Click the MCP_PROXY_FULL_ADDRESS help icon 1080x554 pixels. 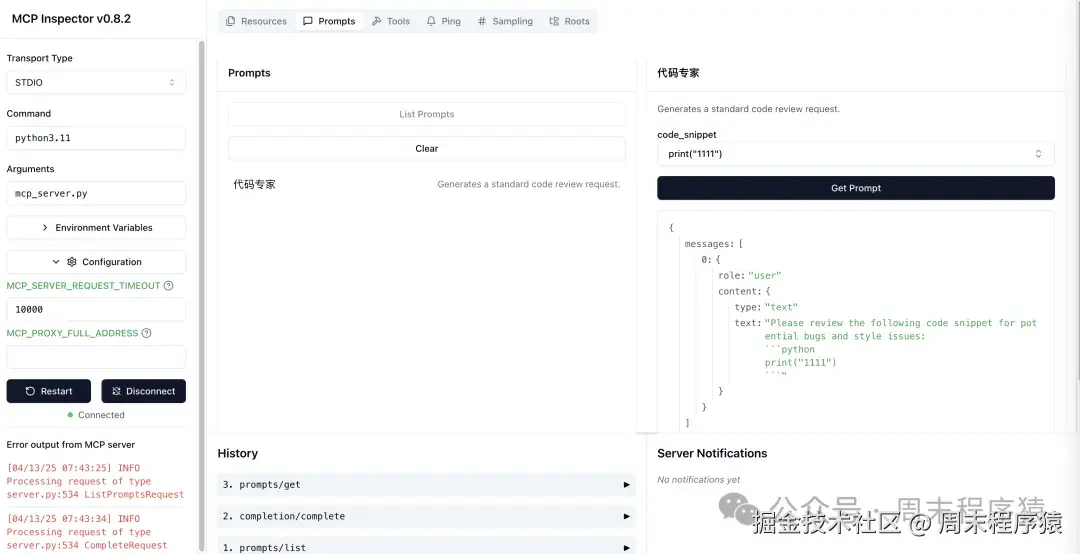(x=146, y=333)
